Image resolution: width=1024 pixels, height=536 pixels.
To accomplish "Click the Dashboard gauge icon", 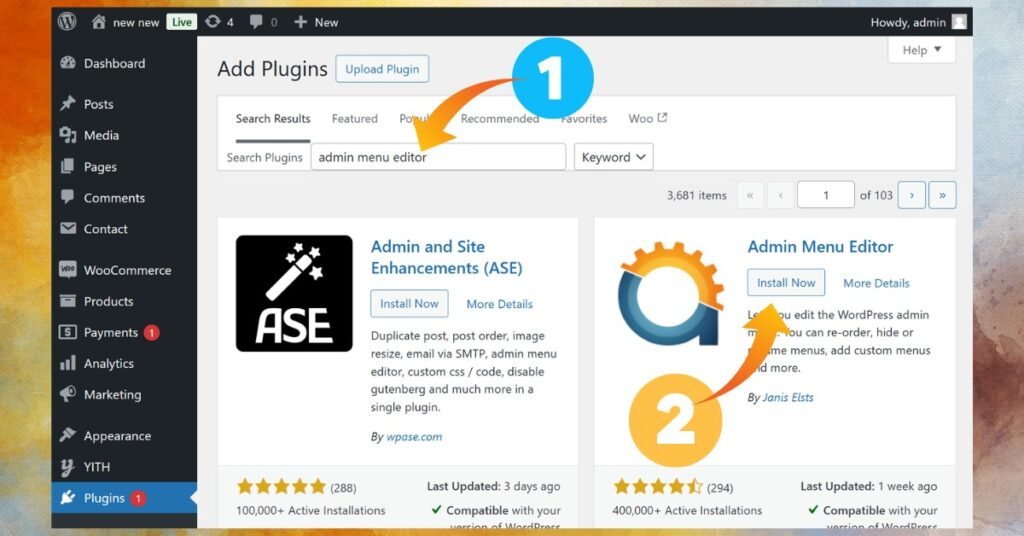I will pos(68,63).
